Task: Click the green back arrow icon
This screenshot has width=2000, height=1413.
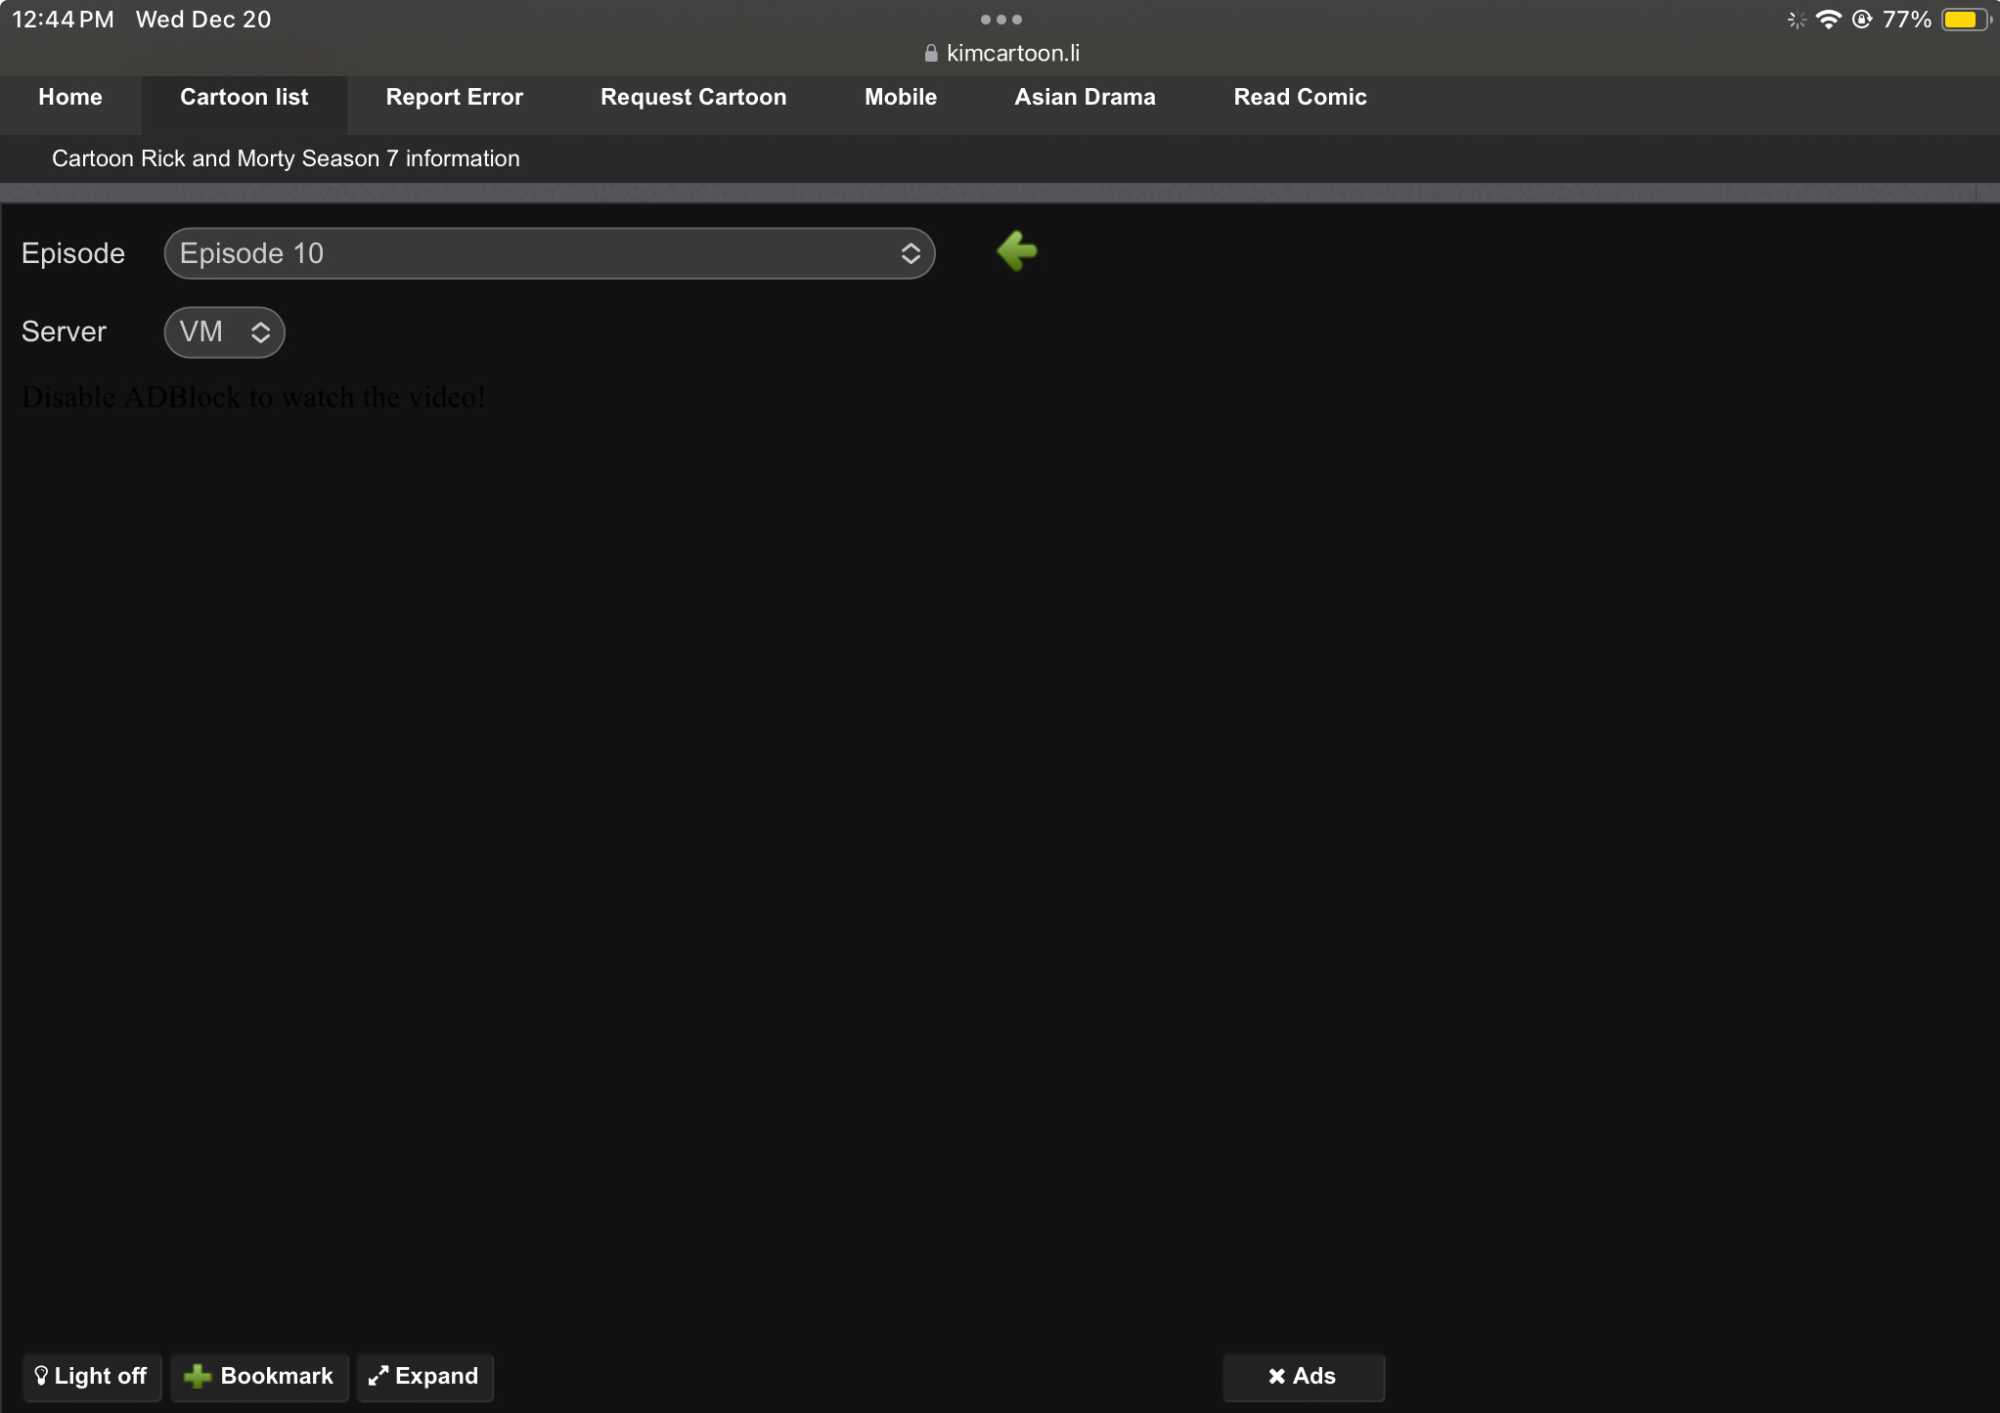Action: (1017, 252)
